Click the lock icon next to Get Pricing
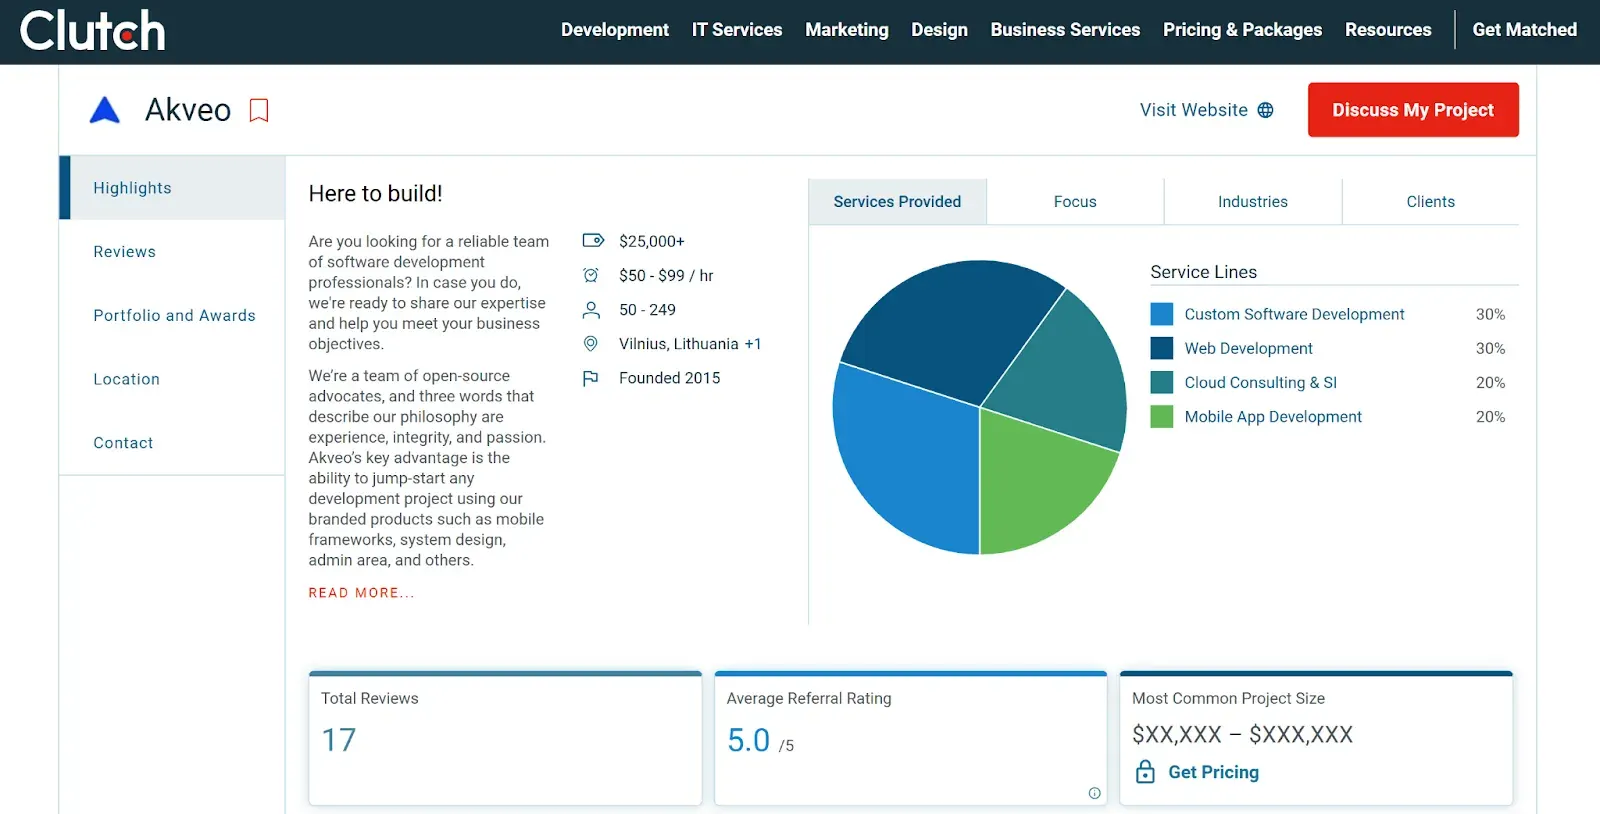The width and height of the screenshot is (1600, 814). (x=1146, y=771)
